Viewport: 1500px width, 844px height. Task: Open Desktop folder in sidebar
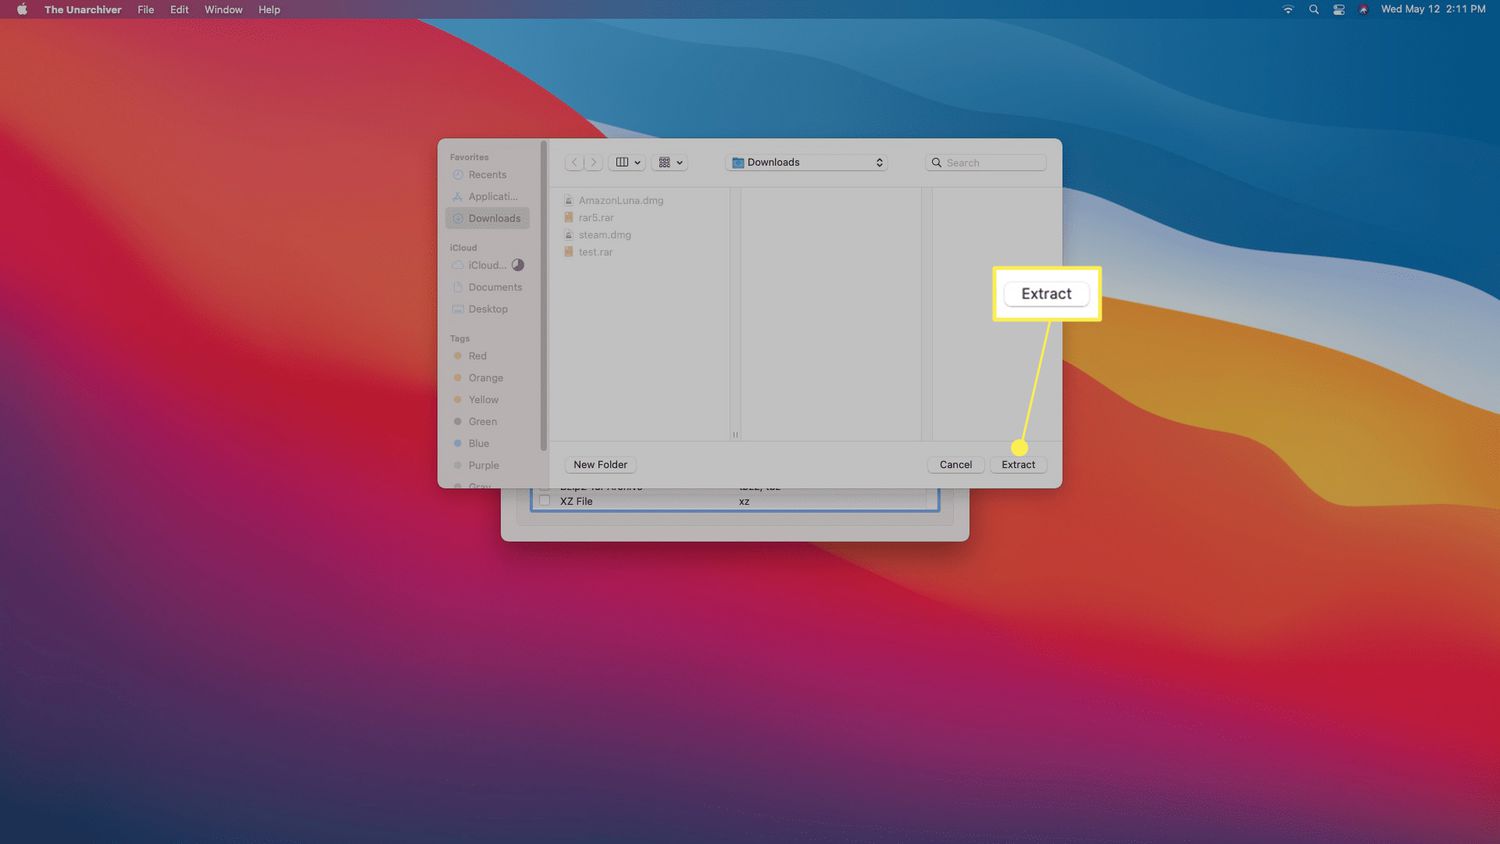click(487, 309)
